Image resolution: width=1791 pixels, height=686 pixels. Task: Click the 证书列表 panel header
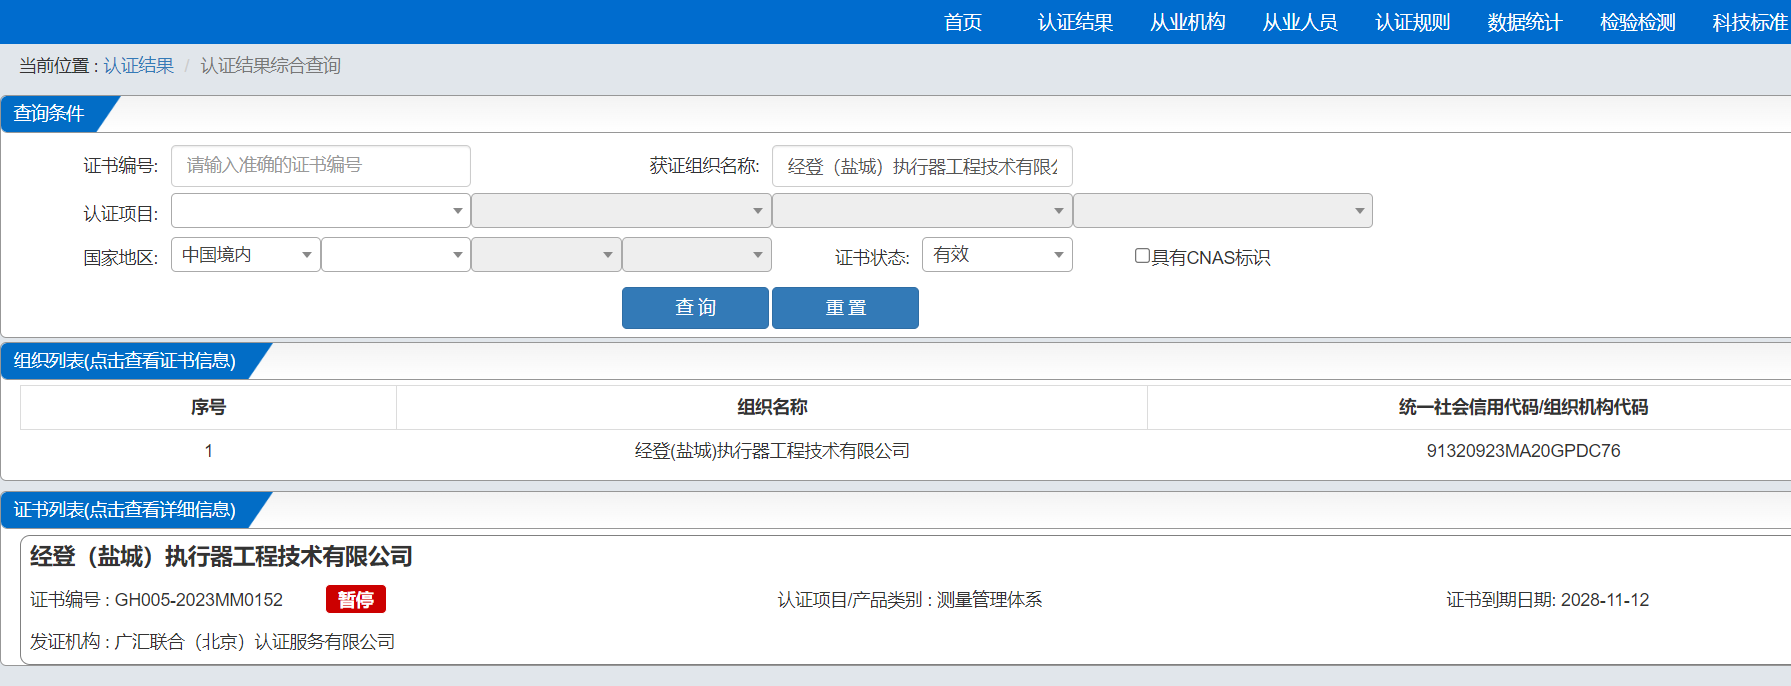pyautogui.click(x=125, y=510)
